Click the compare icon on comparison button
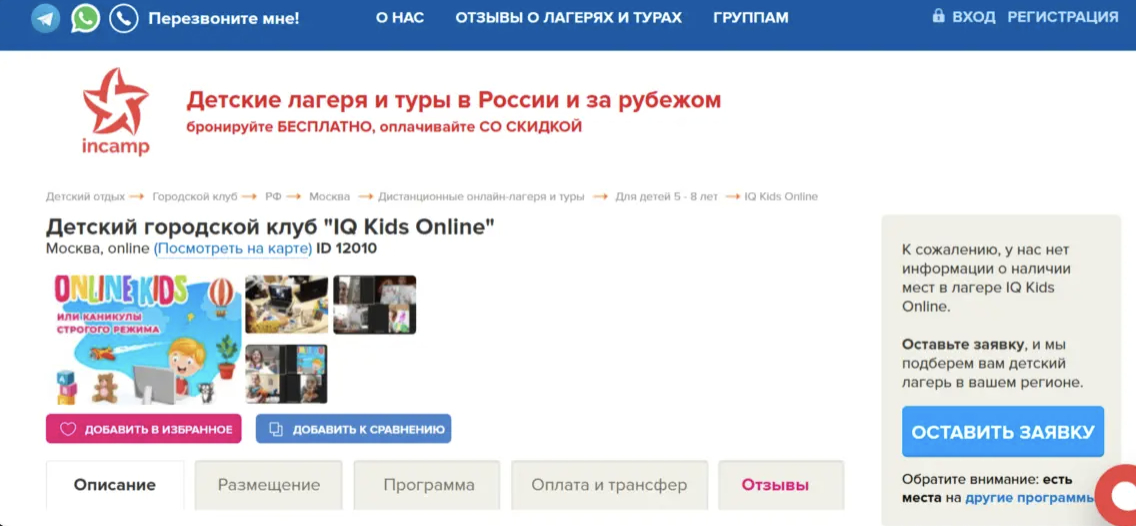The image size is (1136, 526). [x=275, y=429]
